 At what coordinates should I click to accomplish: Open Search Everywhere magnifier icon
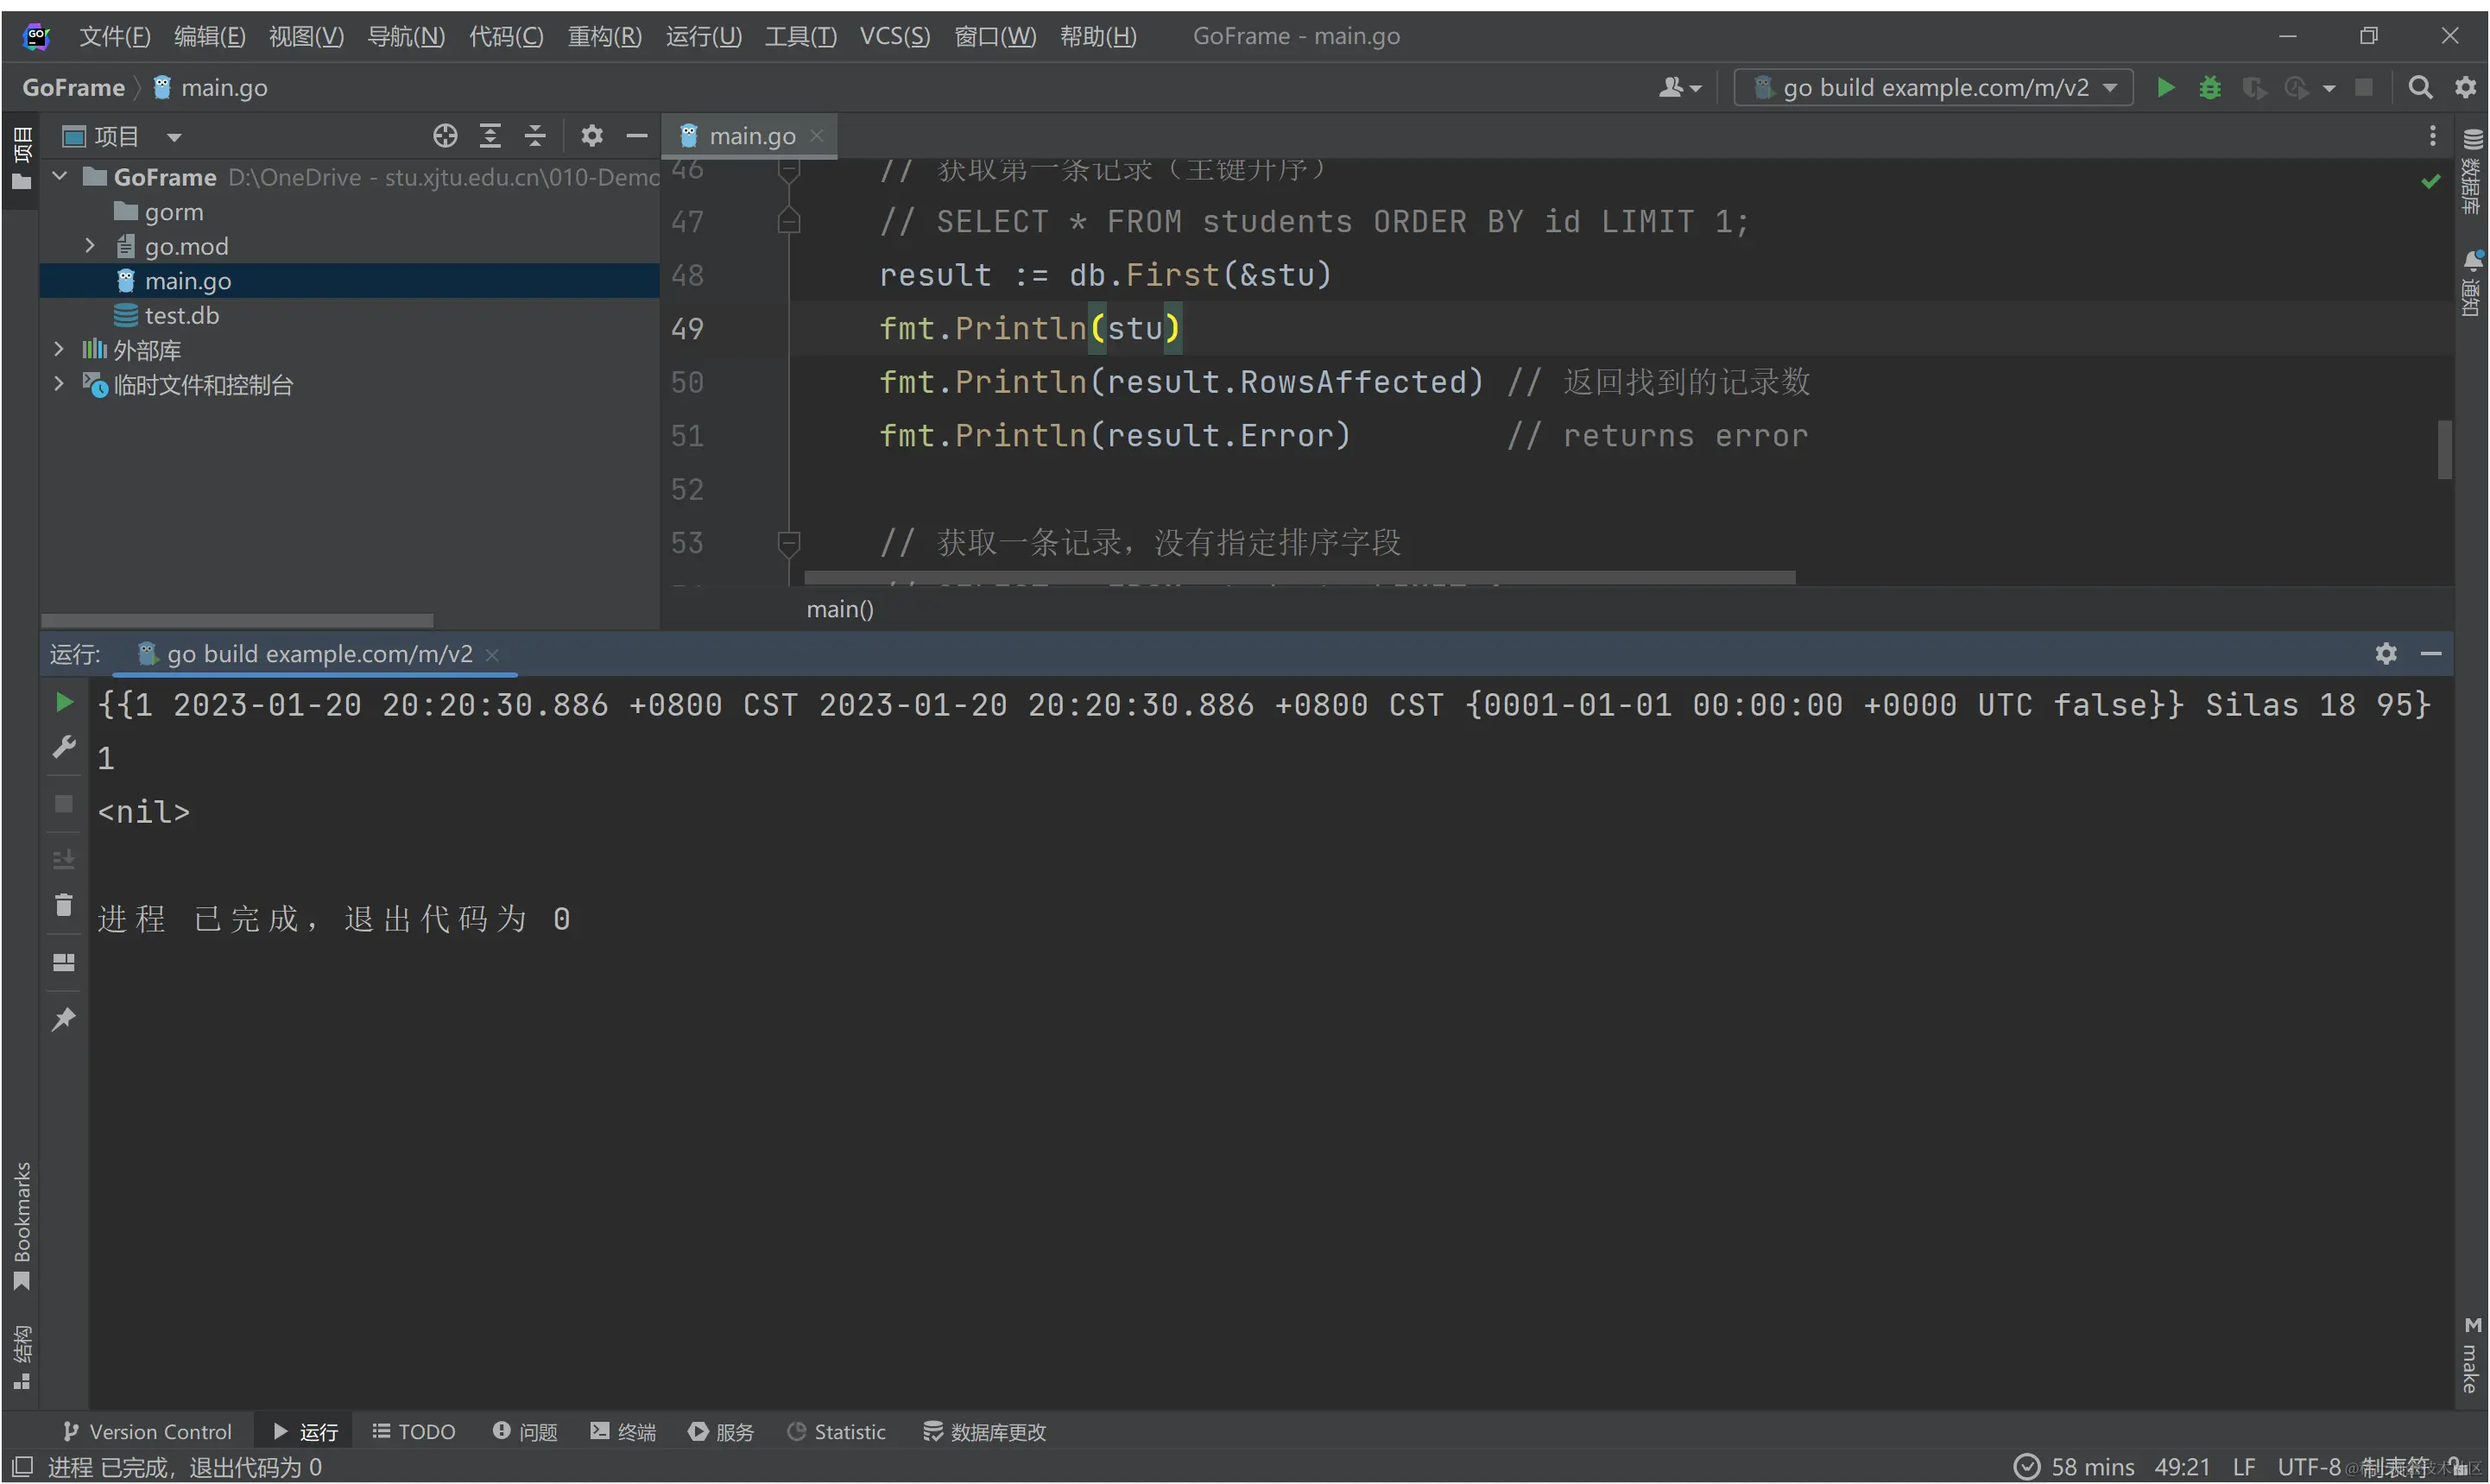pos(2419,88)
